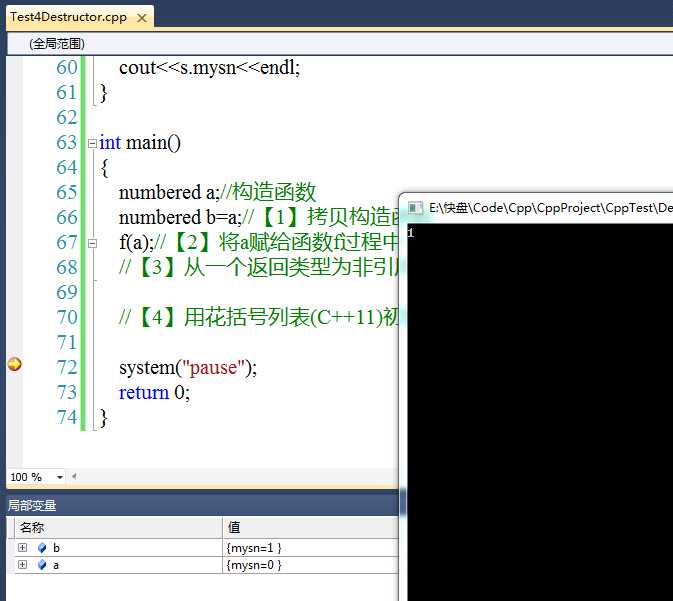Close the Test4Destructor.cpp tab
The height and width of the screenshot is (601, 673).
(x=142, y=18)
